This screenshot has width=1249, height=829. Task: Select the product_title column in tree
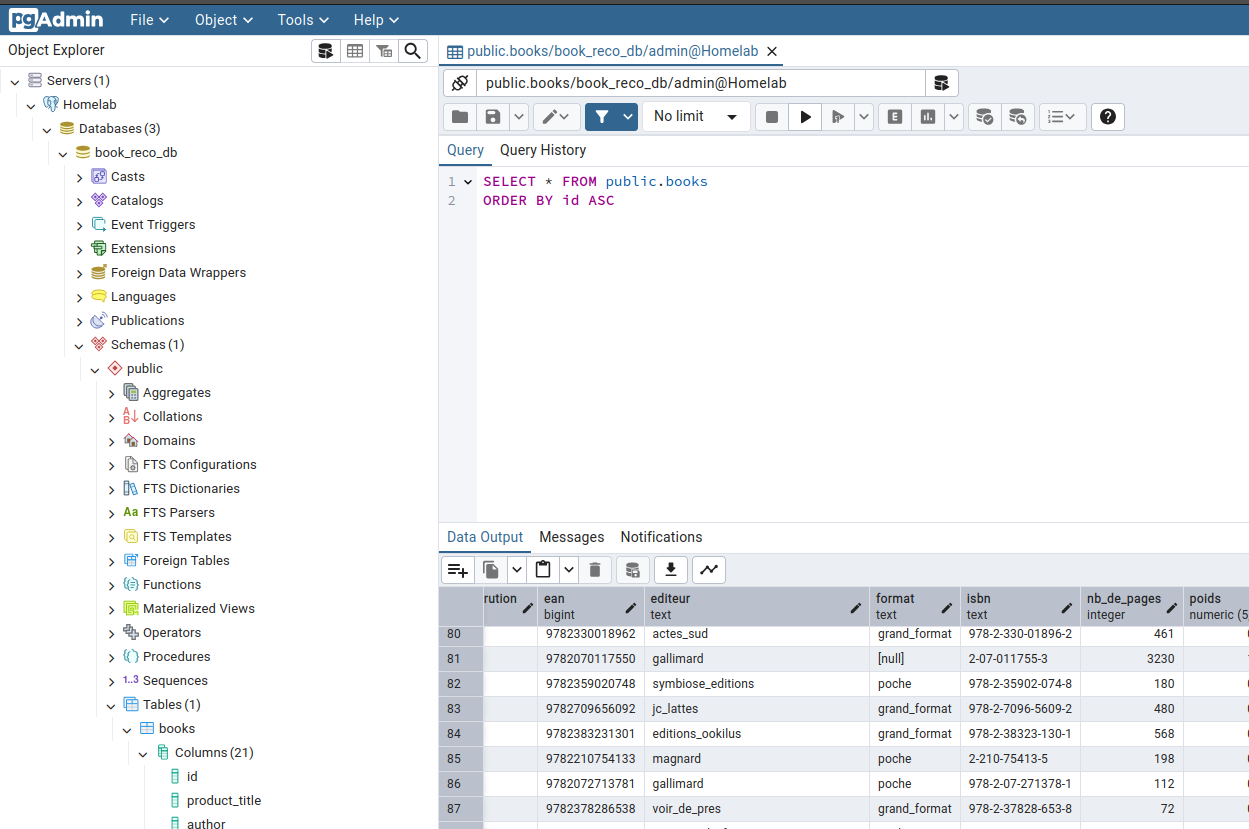pyautogui.click(x=224, y=801)
